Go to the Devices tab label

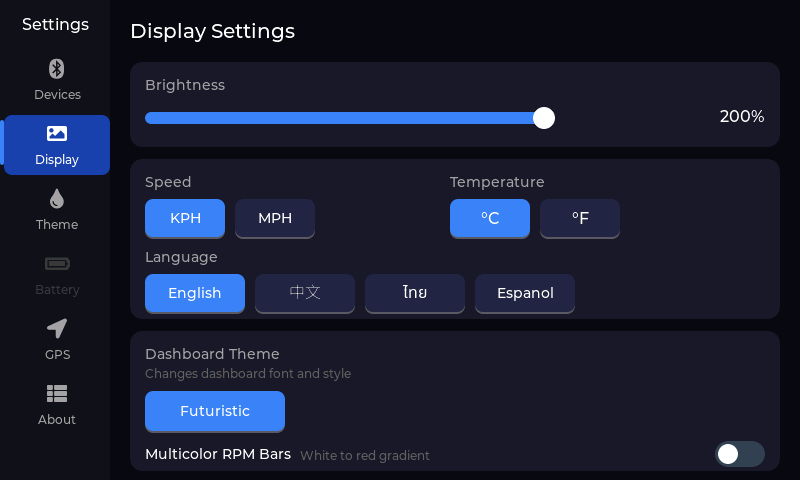[x=57, y=95]
